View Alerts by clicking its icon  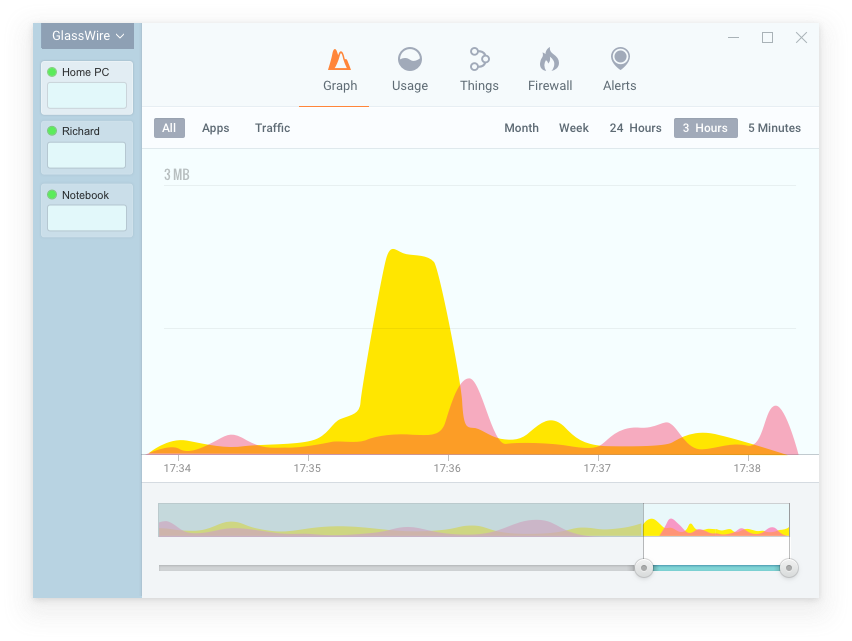tap(619, 60)
